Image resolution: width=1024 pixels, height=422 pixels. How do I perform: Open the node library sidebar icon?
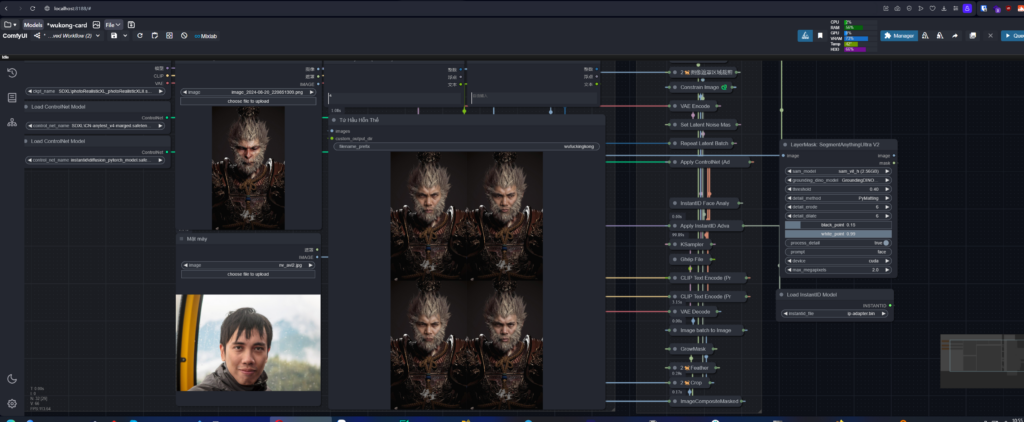[x=12, y=97]
